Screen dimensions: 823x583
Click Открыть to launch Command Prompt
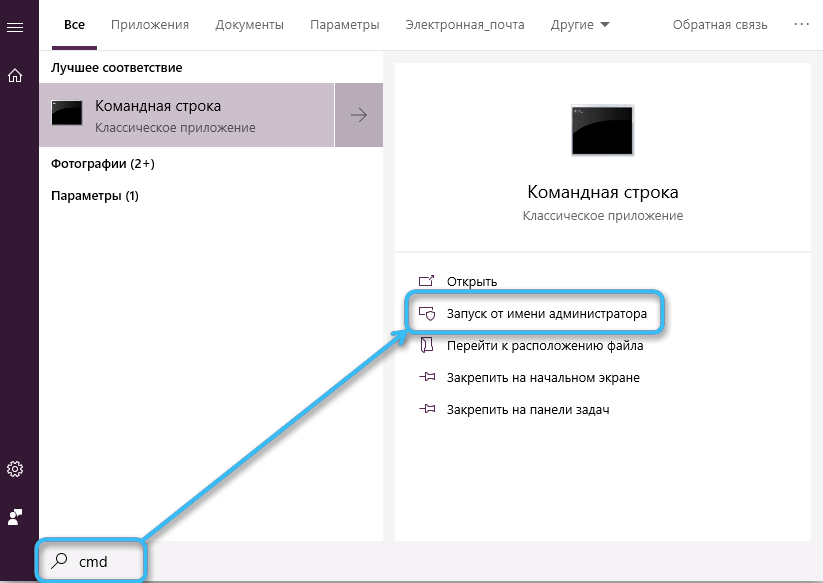click(x=471, y=281)
